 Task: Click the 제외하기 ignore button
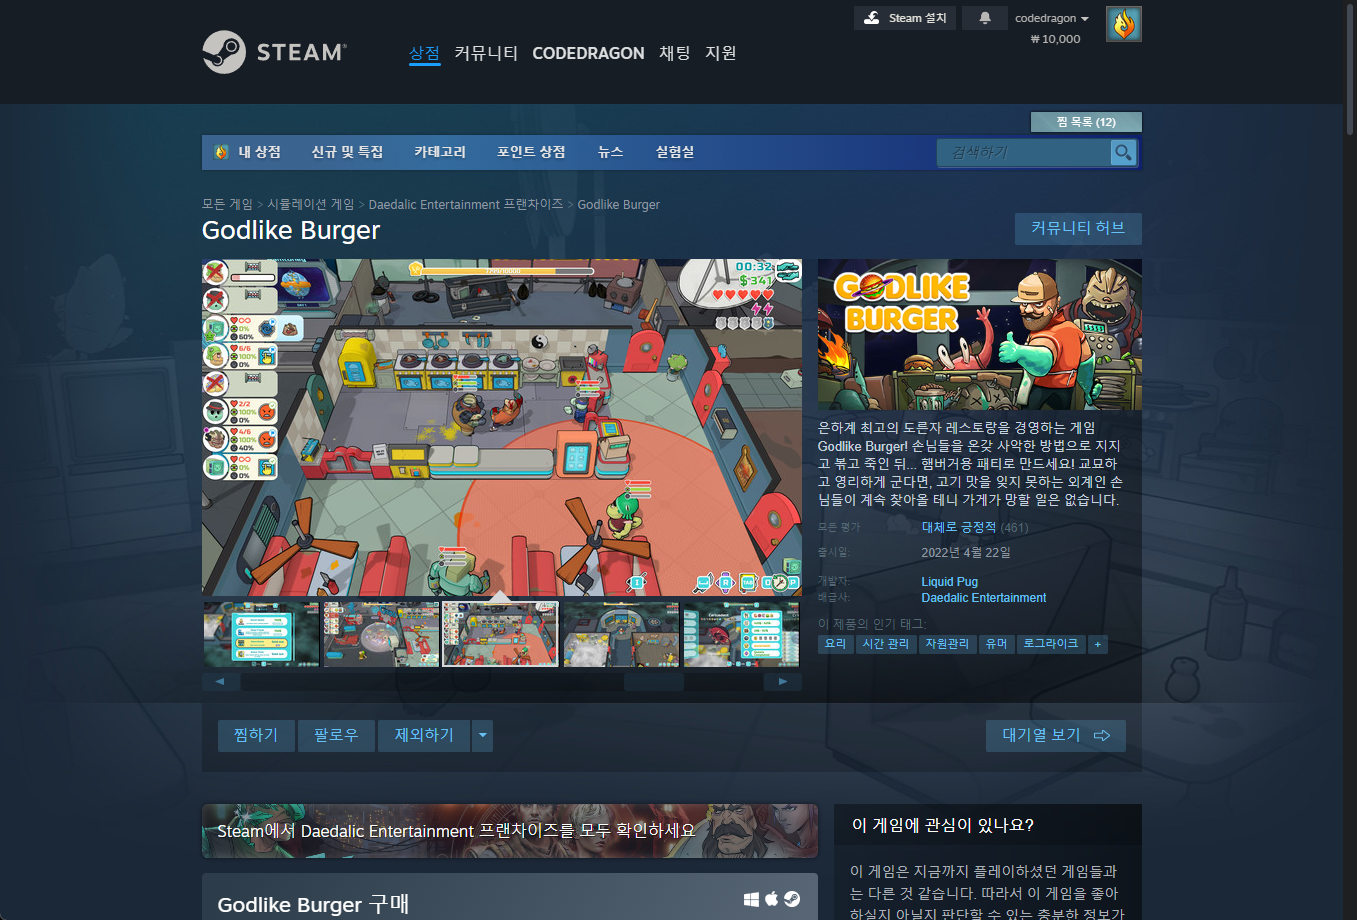(424, 735)
